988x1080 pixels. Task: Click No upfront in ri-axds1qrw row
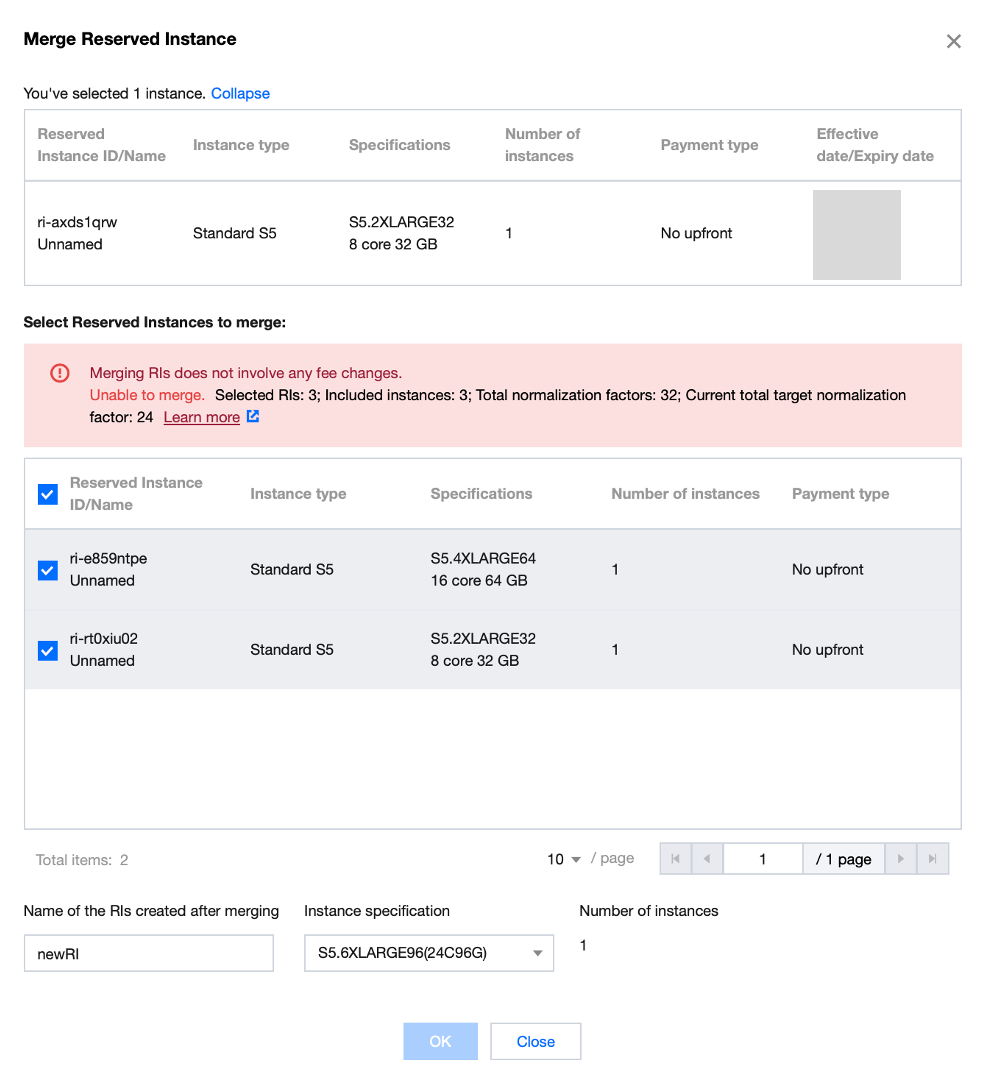coord(697,233)
